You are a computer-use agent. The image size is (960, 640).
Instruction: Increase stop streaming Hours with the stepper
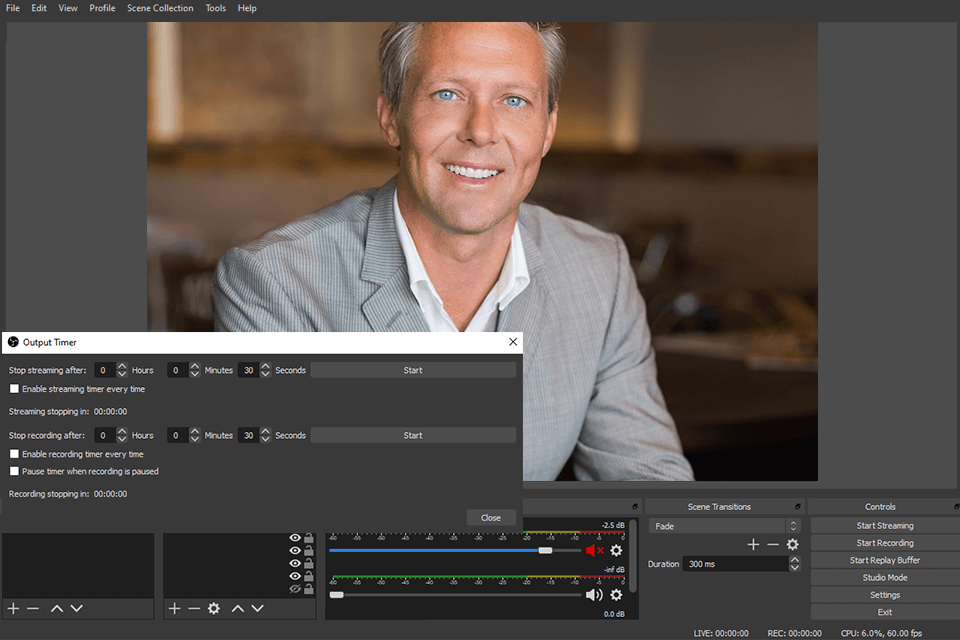[121, 365]
